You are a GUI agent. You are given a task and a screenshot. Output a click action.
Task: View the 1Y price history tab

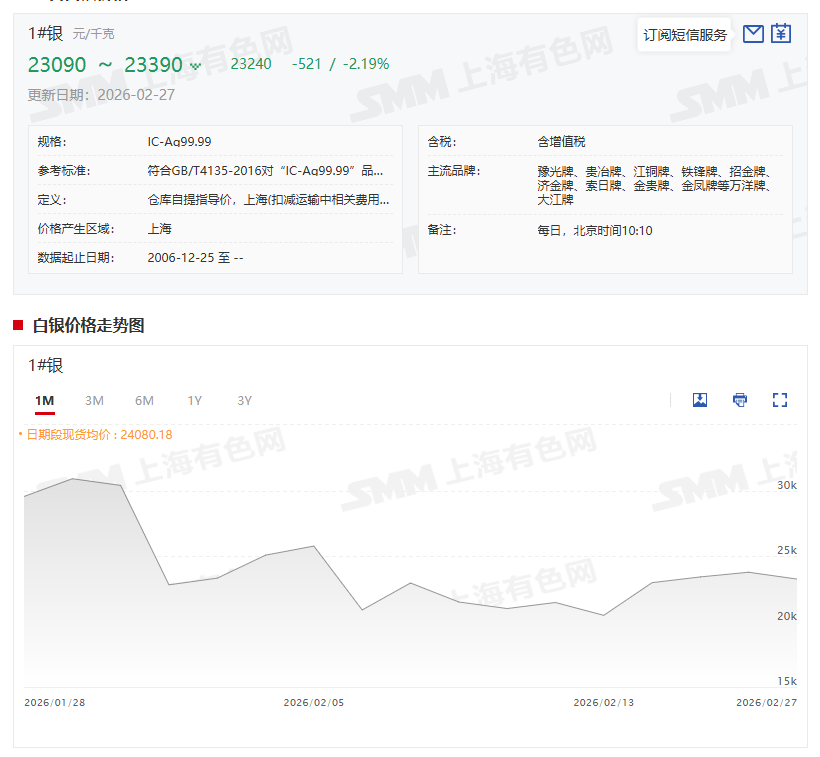point(194,401)
